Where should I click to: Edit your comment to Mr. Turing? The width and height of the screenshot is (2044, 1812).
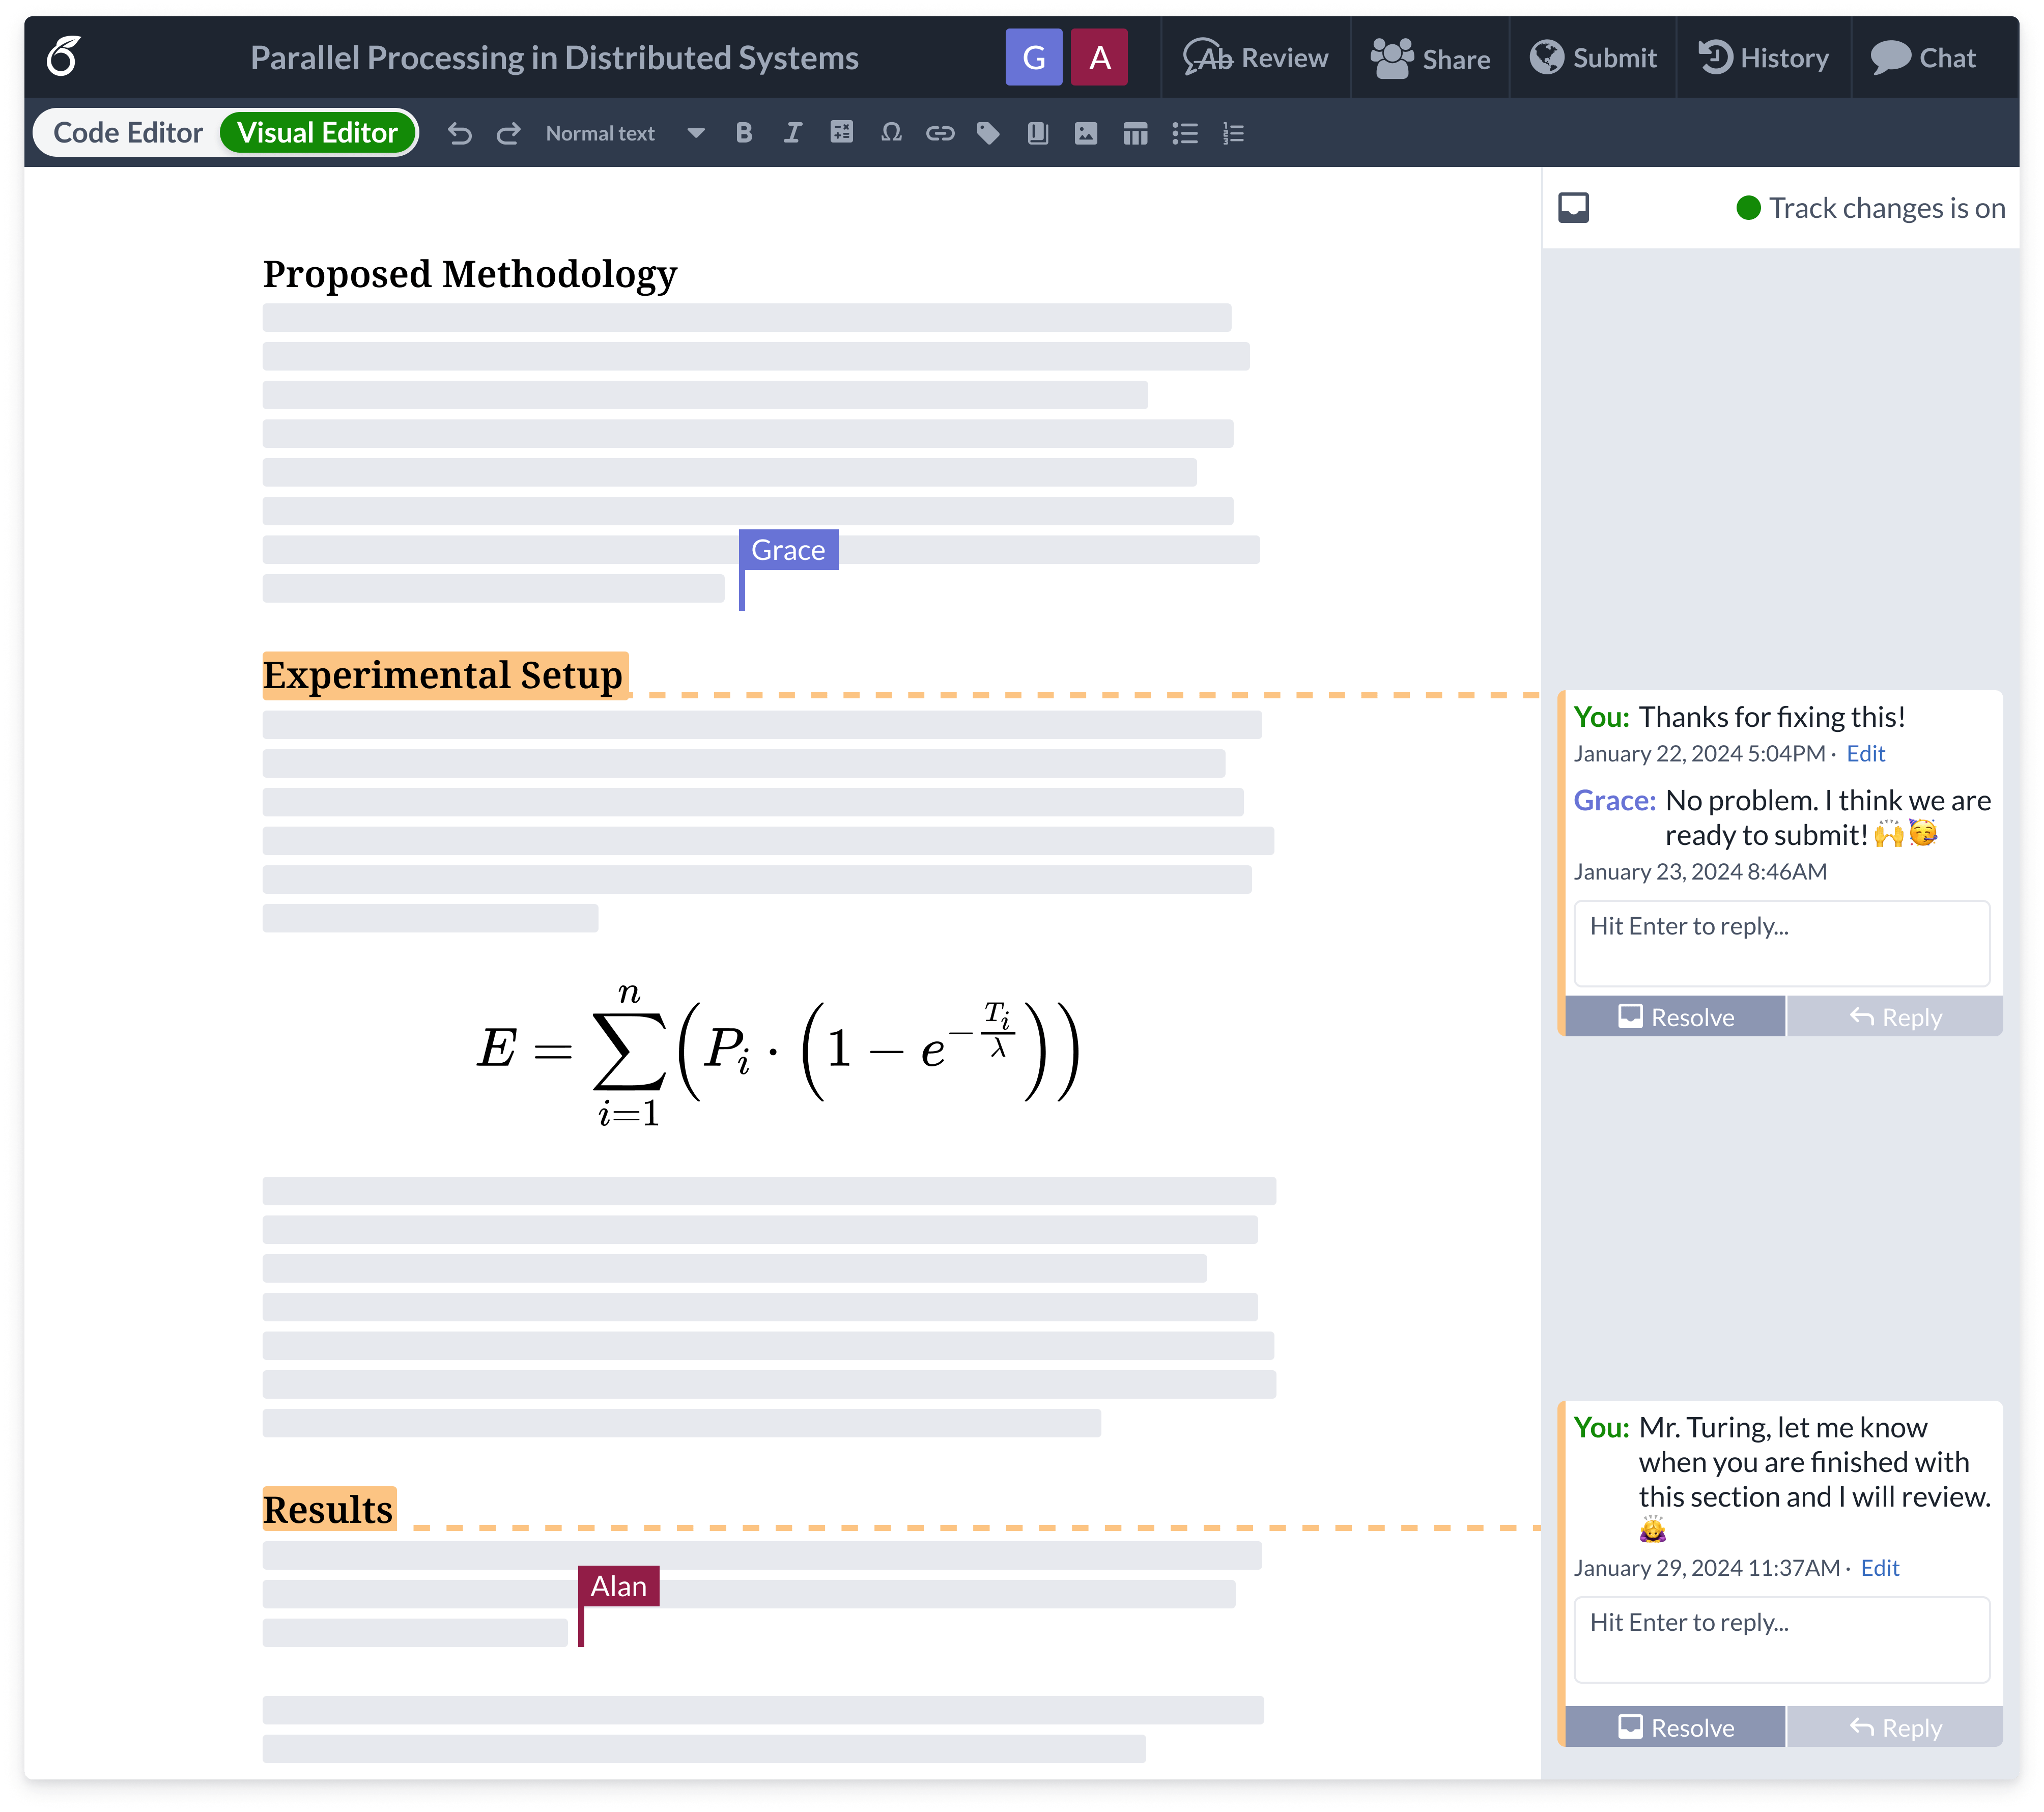pos(1879,1568)
